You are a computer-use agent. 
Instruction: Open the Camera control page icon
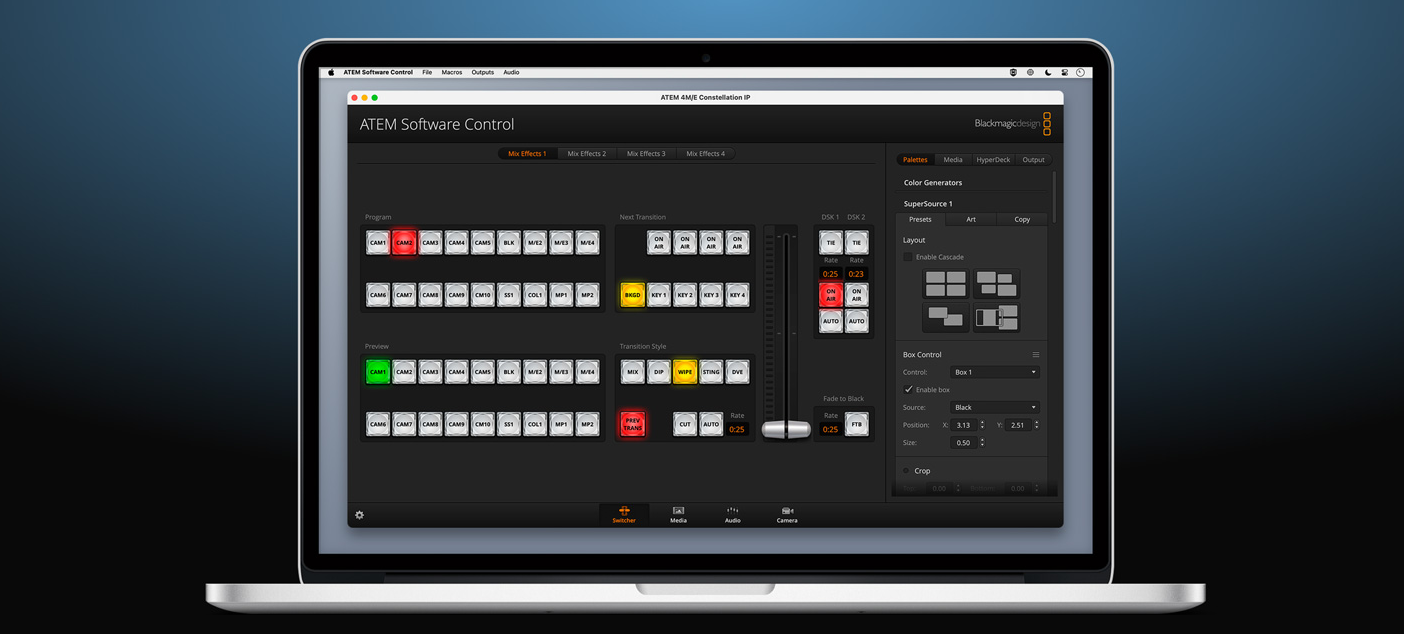[787, 514]
